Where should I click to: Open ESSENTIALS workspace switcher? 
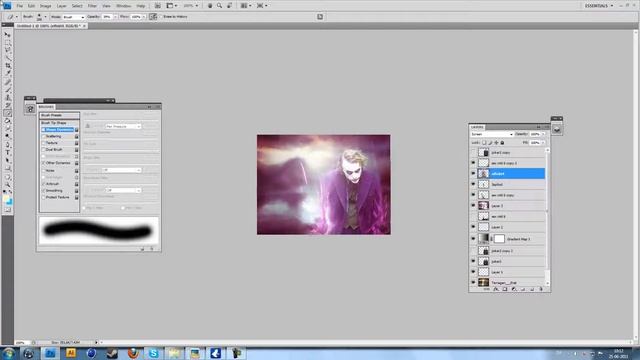(x=599, y=6)
